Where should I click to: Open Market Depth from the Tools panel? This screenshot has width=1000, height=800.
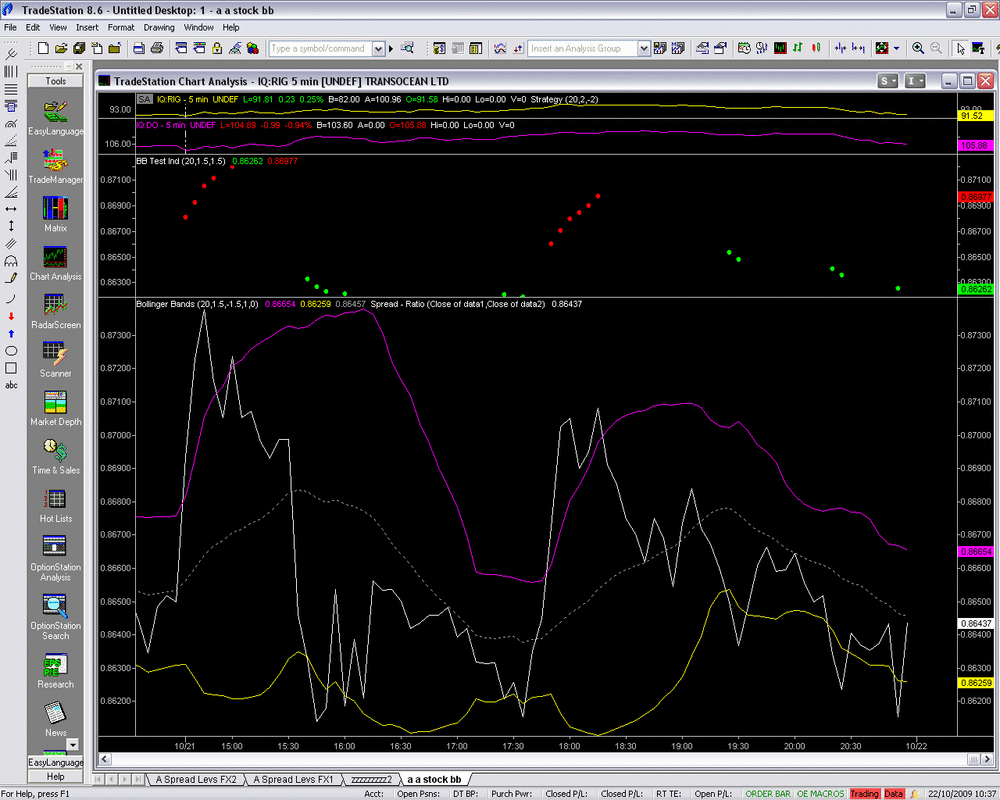click(x=55, y=408)
